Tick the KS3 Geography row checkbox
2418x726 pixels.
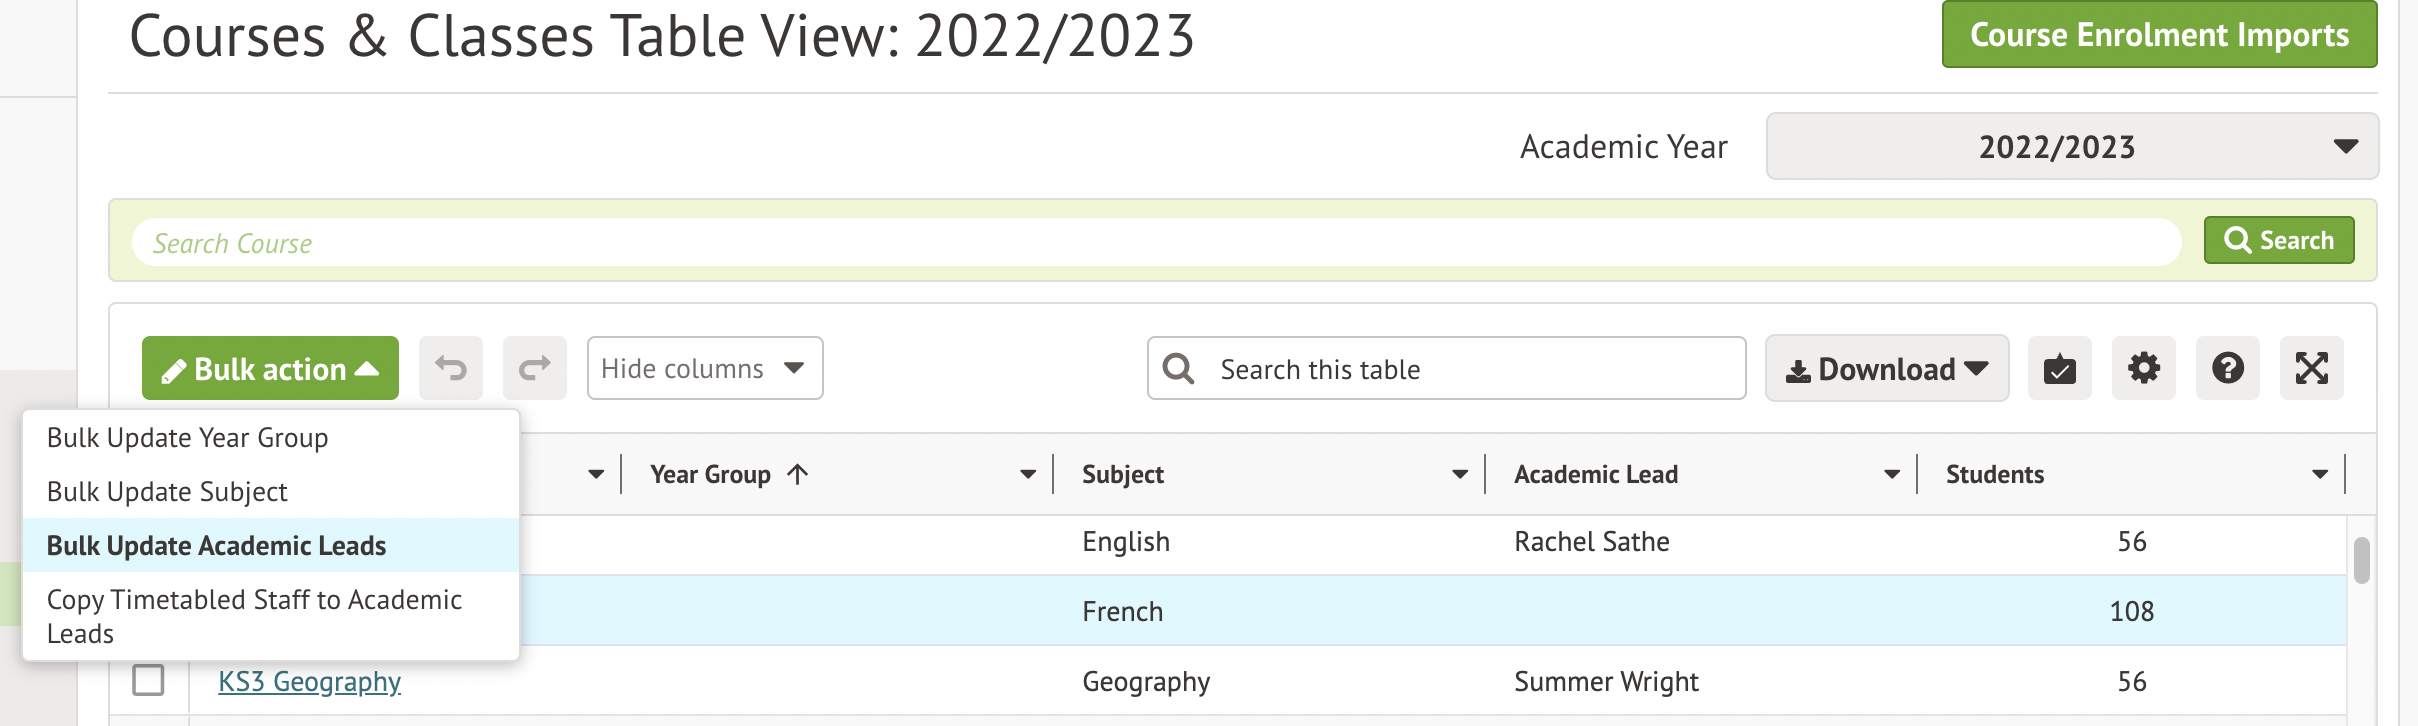click(149, 681)
